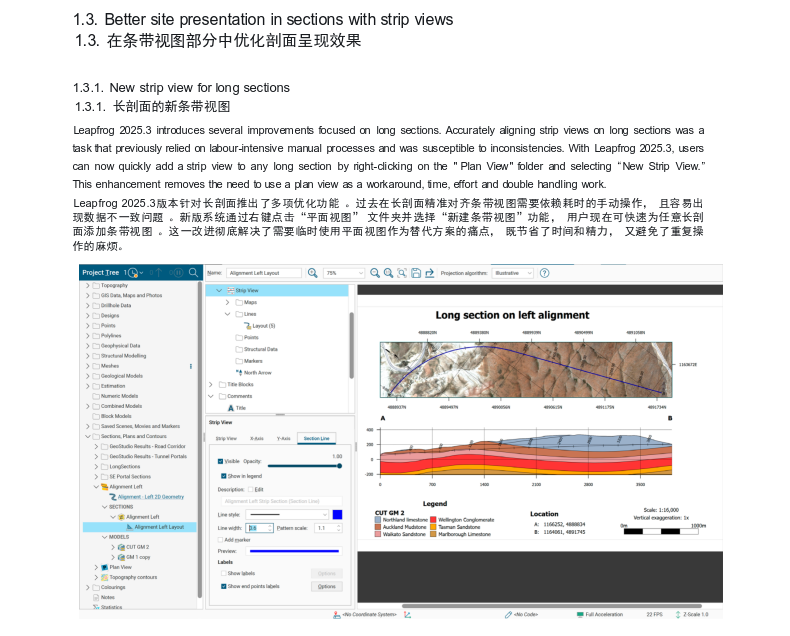This screenshot has width=790, height=636.
Task: Click the layout Name input field
Action: 264,272
